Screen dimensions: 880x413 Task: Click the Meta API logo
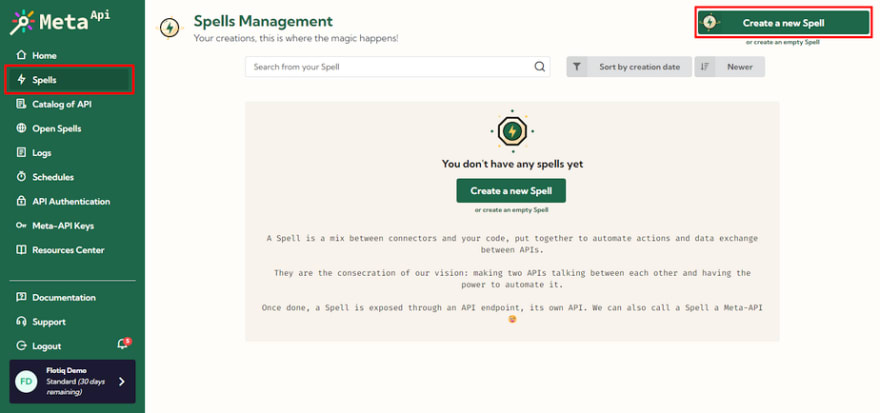click(x=60, y=22)
